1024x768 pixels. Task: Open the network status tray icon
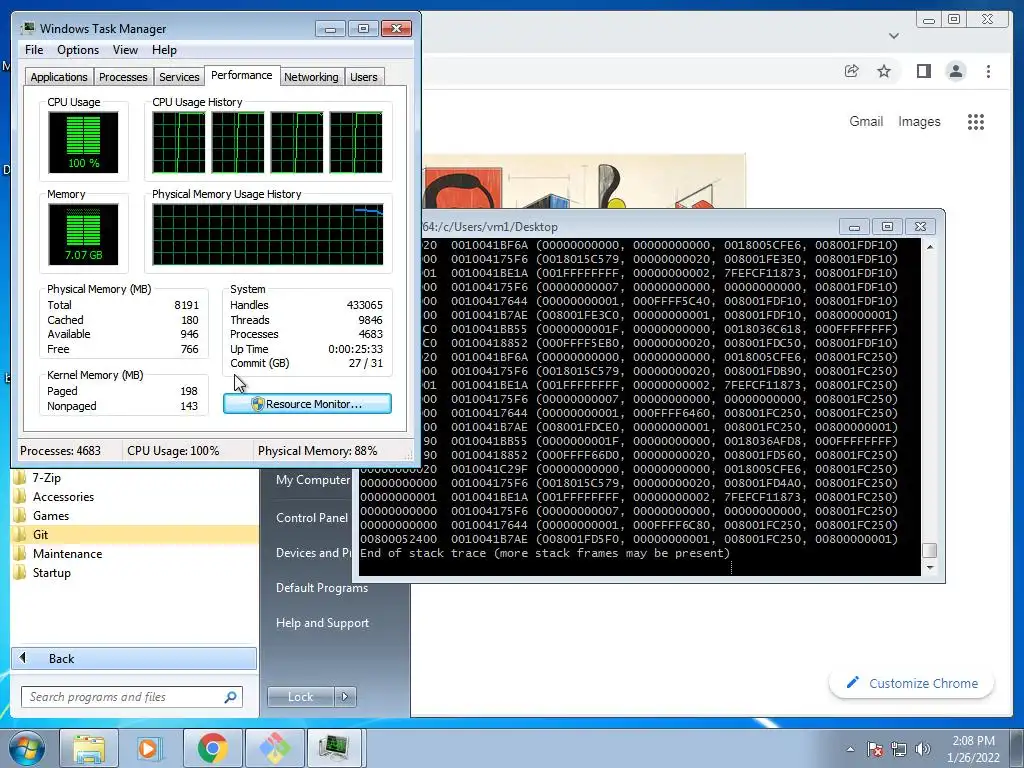coord(899,749)
